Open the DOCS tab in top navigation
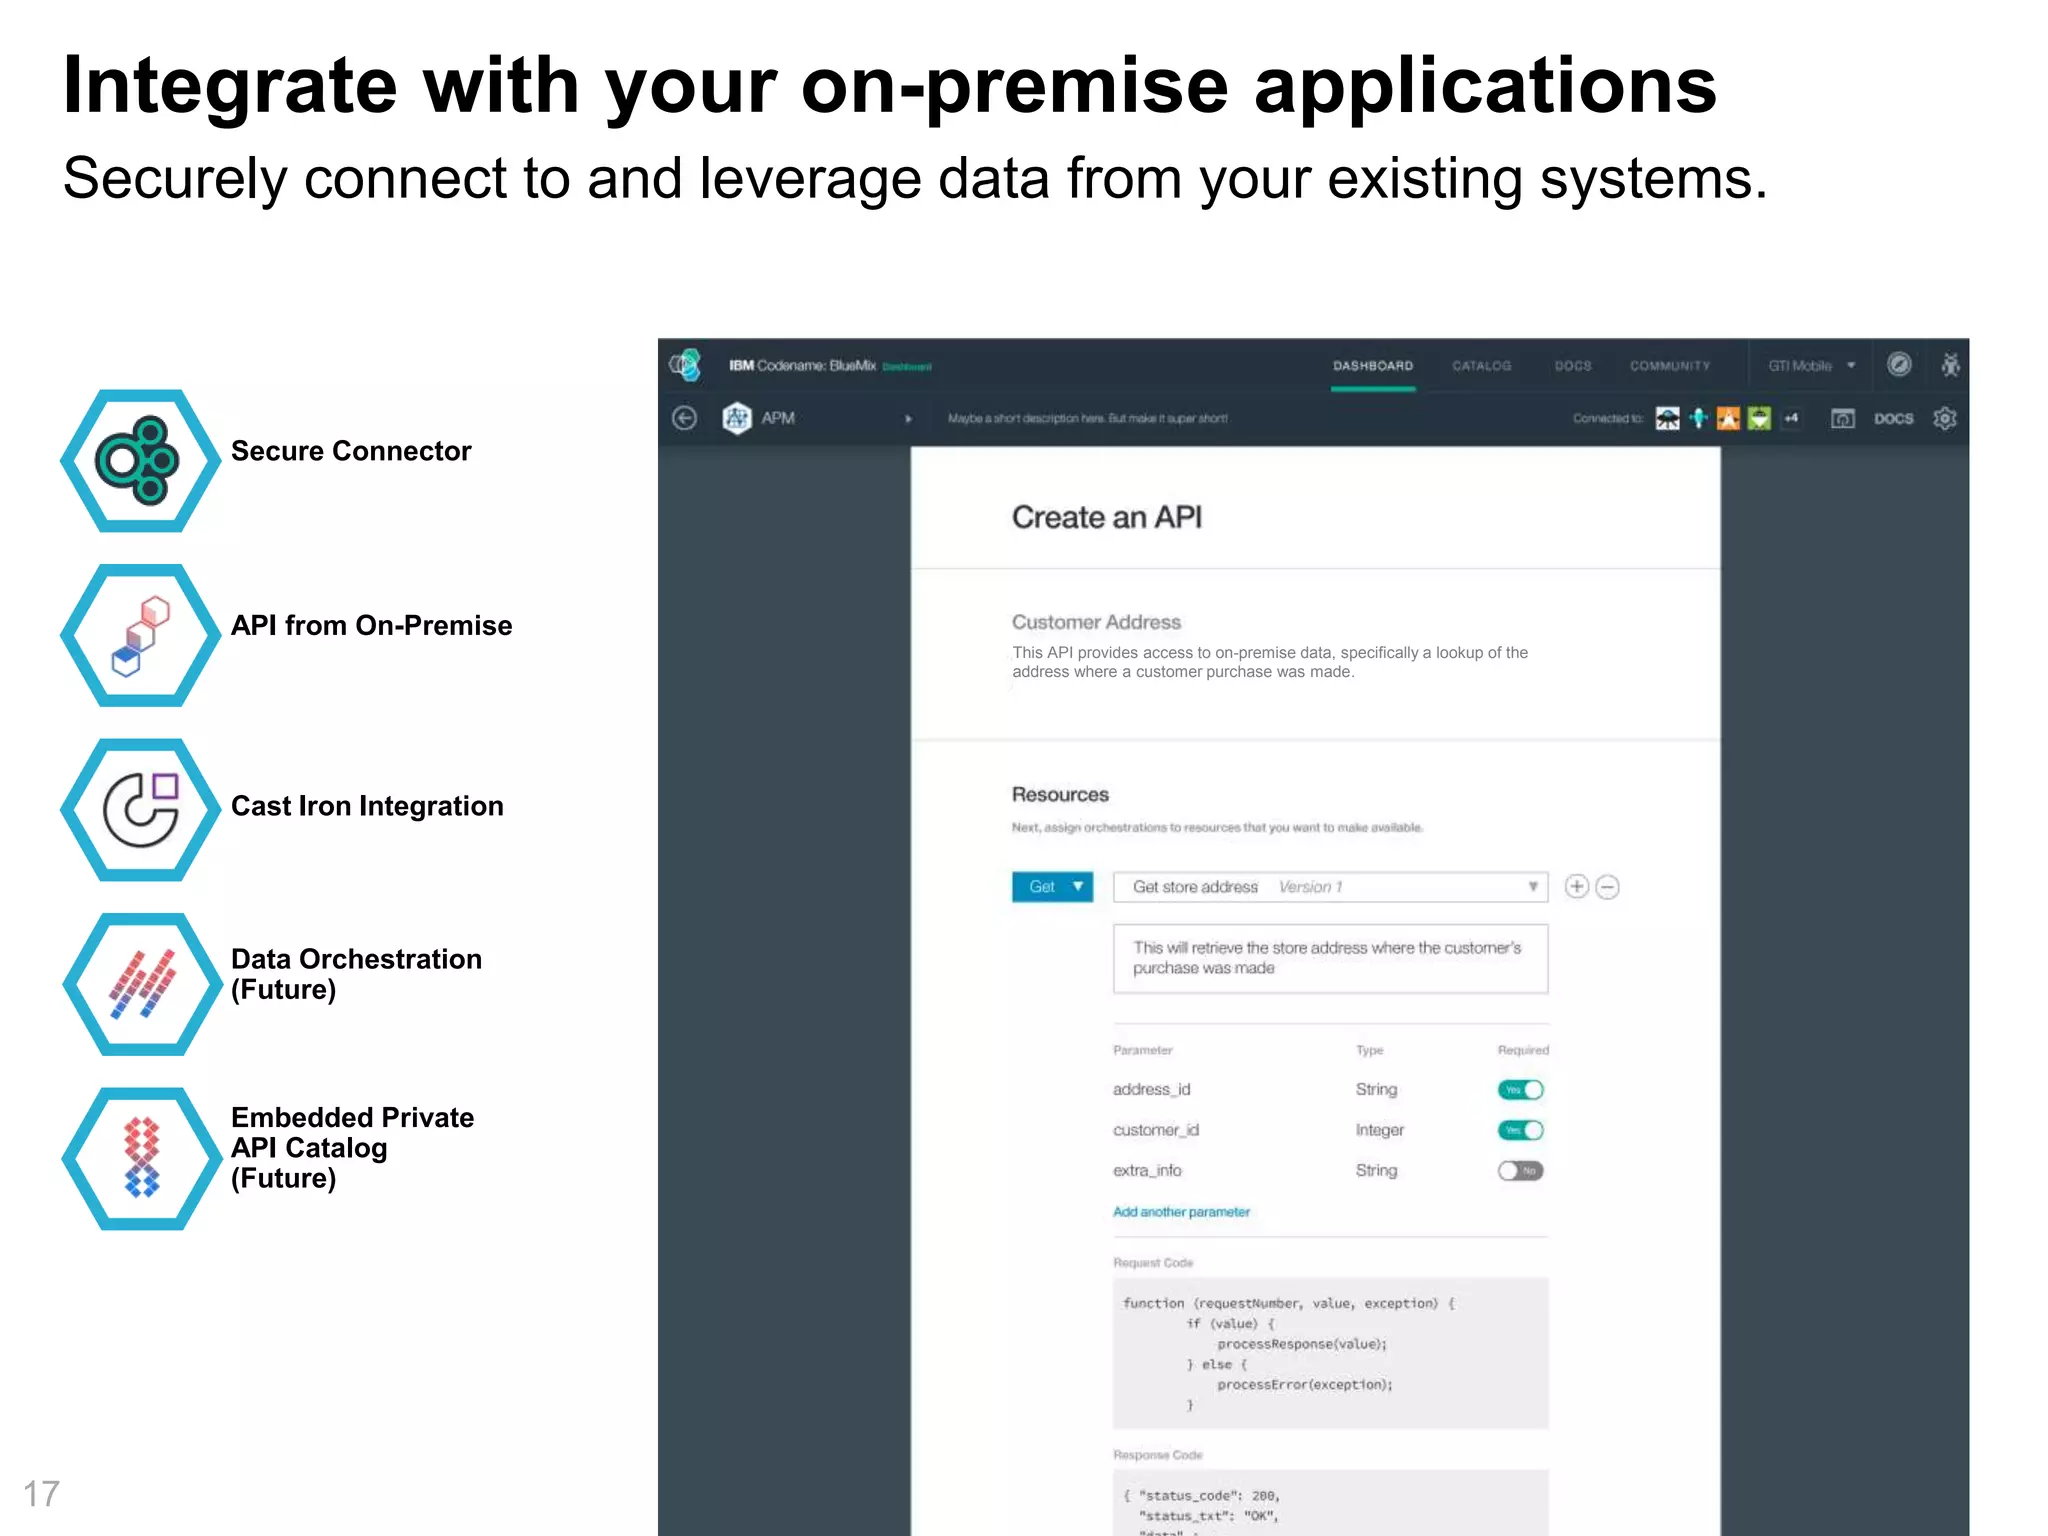Viewport: 2048px width, 1536px height. 1572,365
